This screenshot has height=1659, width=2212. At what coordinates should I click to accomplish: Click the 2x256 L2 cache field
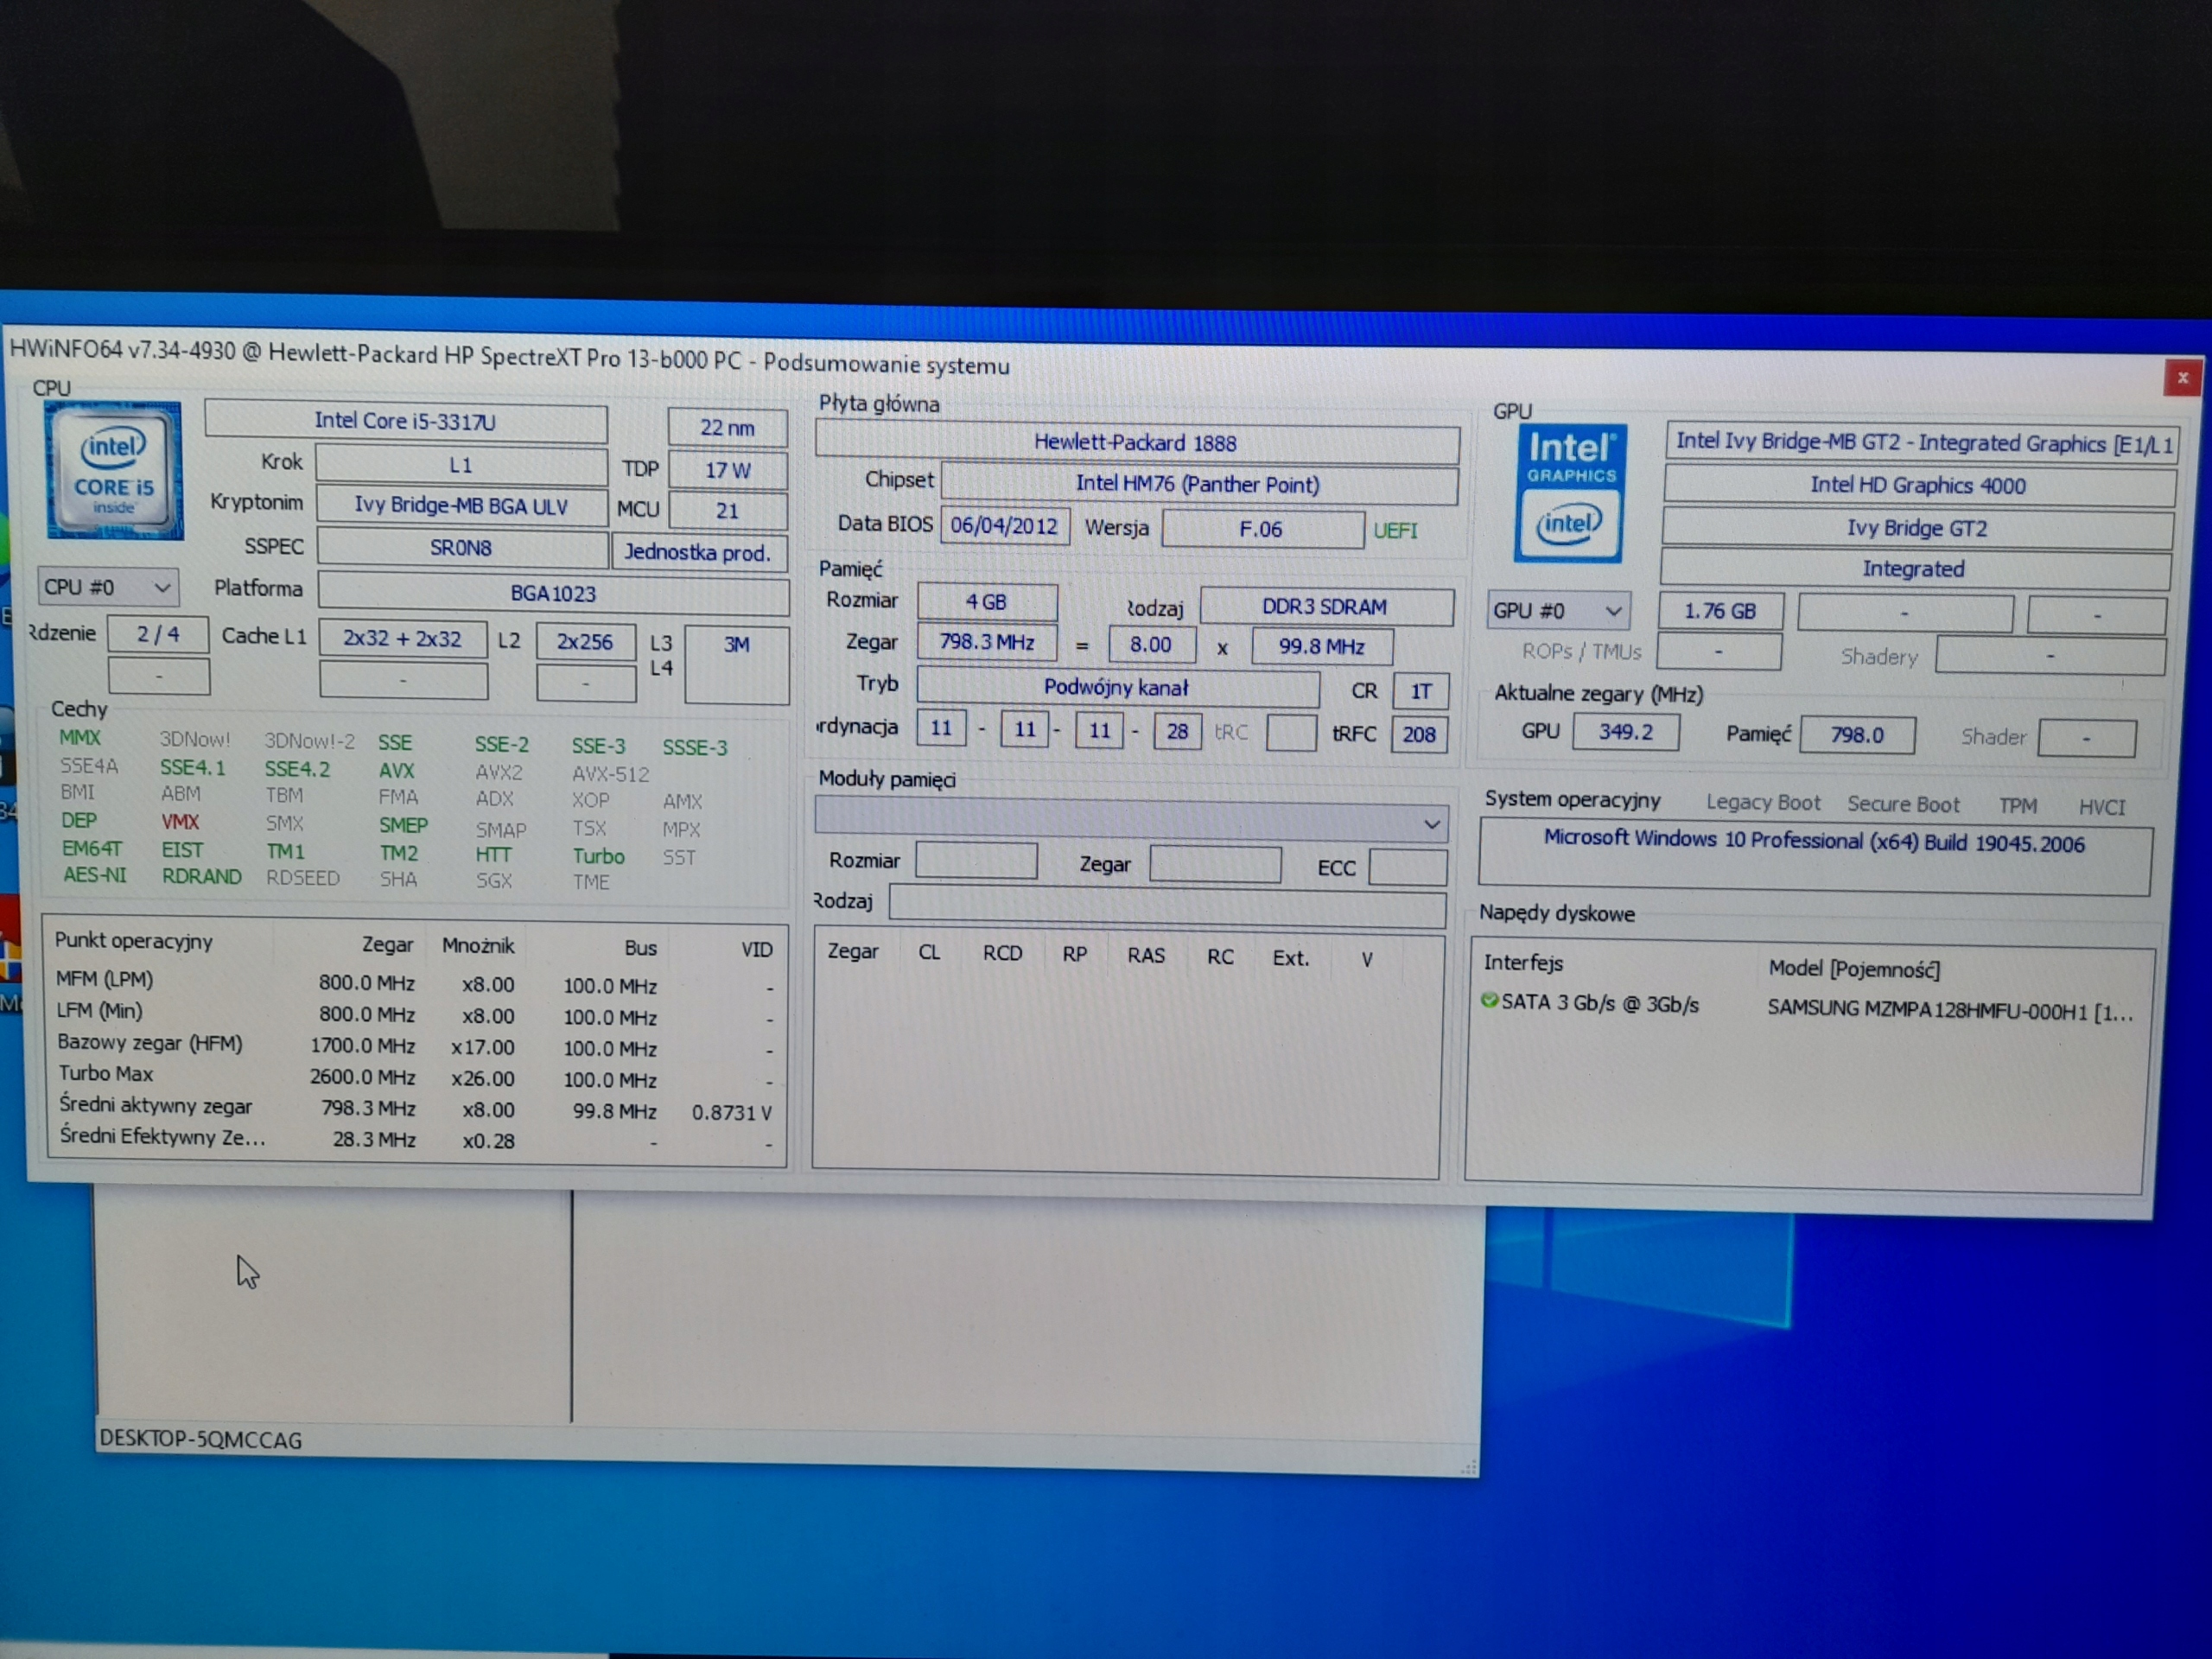pos(585,642)
